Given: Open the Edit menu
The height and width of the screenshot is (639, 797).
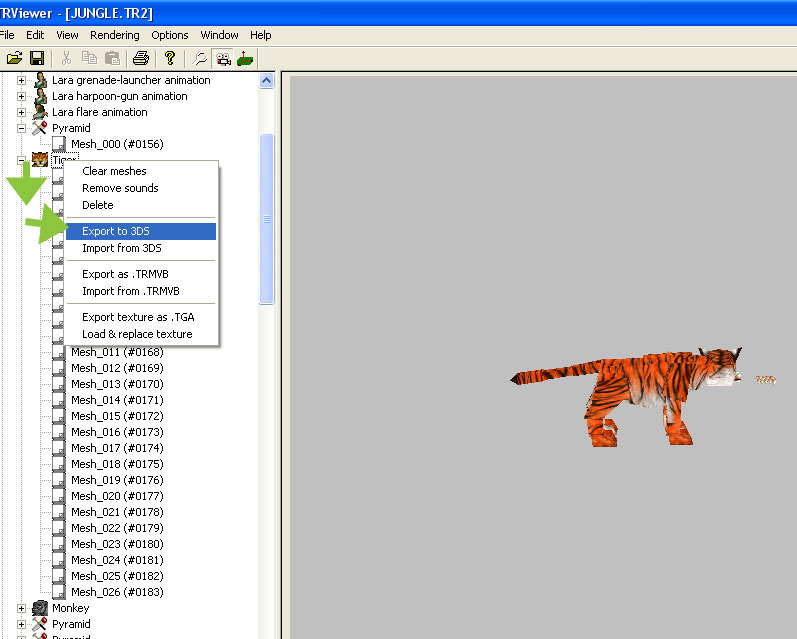Looking at the screenshot, I should [x=35, y=35].
